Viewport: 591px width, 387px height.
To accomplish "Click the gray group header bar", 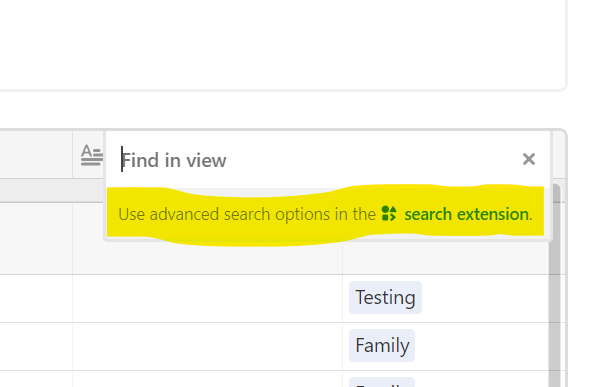I will 52,191.
